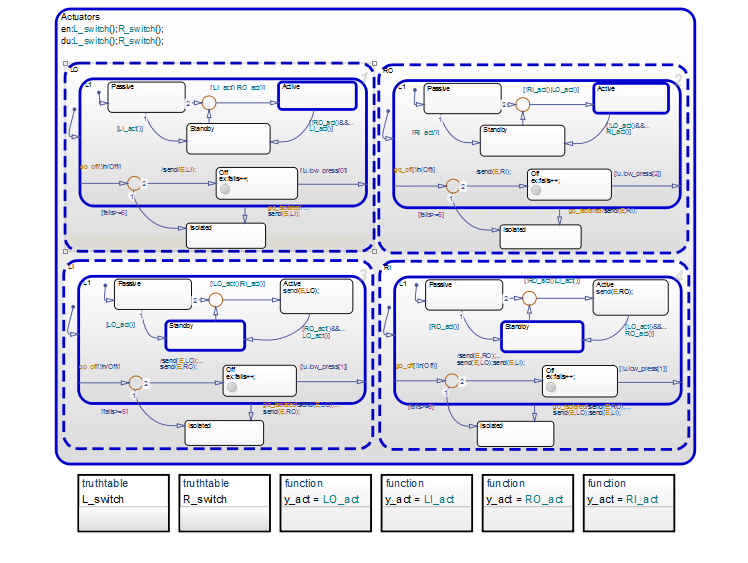Select the highlighted Standby state inside LI
This screenshot has width=748, height=563.
[205, 335]
